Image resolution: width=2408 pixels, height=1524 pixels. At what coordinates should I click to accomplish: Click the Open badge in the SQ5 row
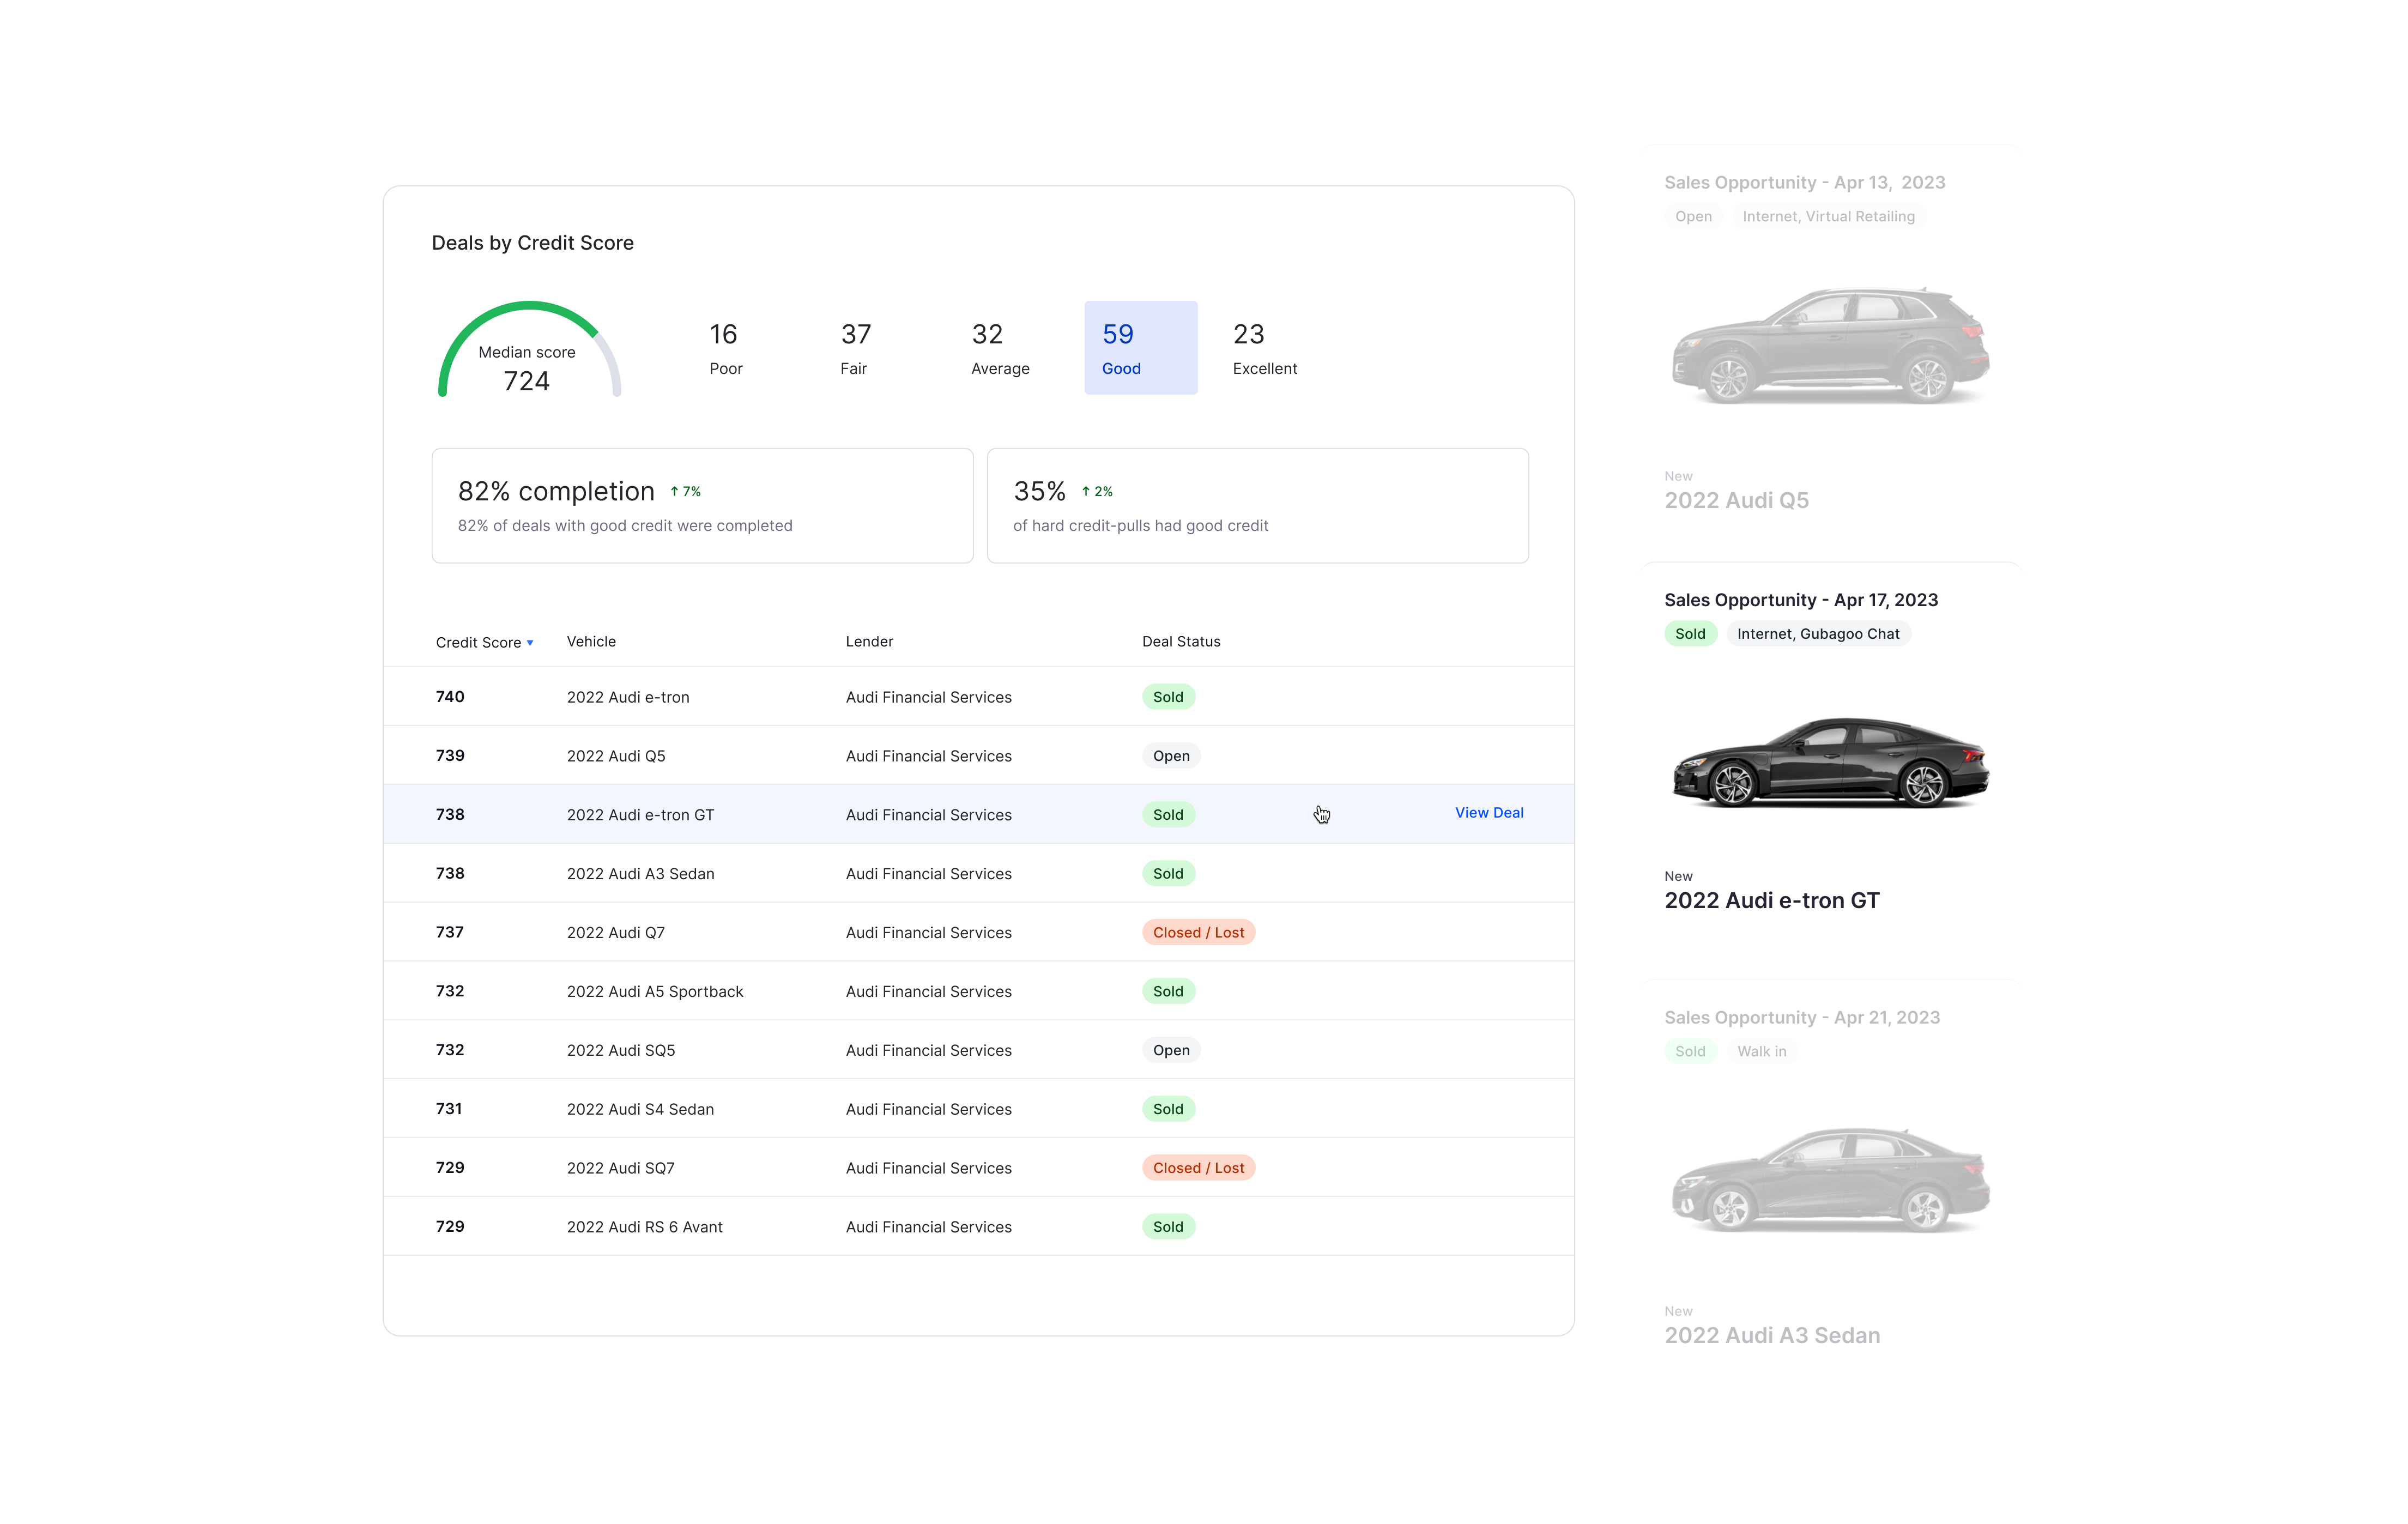tap(1171, 1051)
